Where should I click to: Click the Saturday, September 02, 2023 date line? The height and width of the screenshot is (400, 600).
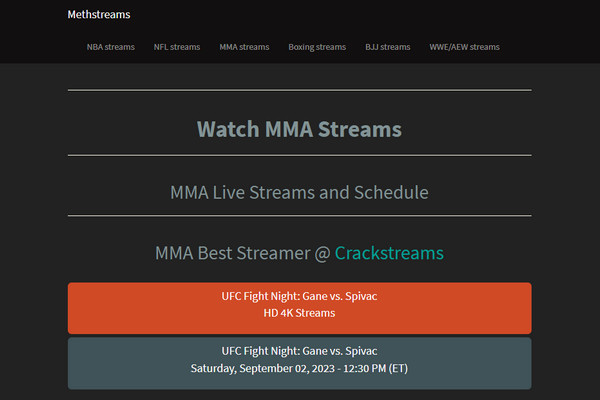[299, 368]
